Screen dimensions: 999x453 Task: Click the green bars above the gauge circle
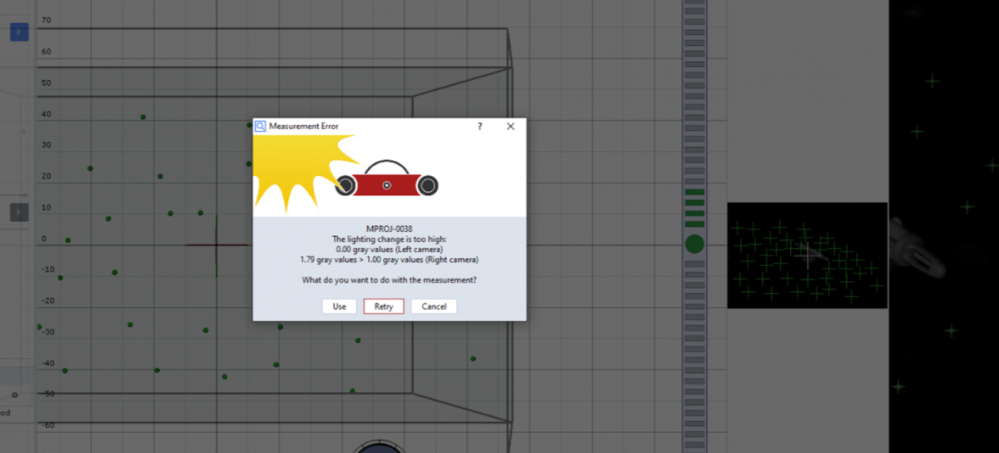click(x=695, y=207)
